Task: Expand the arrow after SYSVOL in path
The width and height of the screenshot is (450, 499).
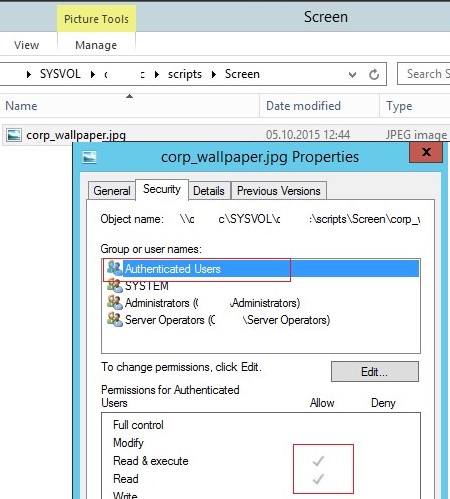Action: (x=93, y=74)
